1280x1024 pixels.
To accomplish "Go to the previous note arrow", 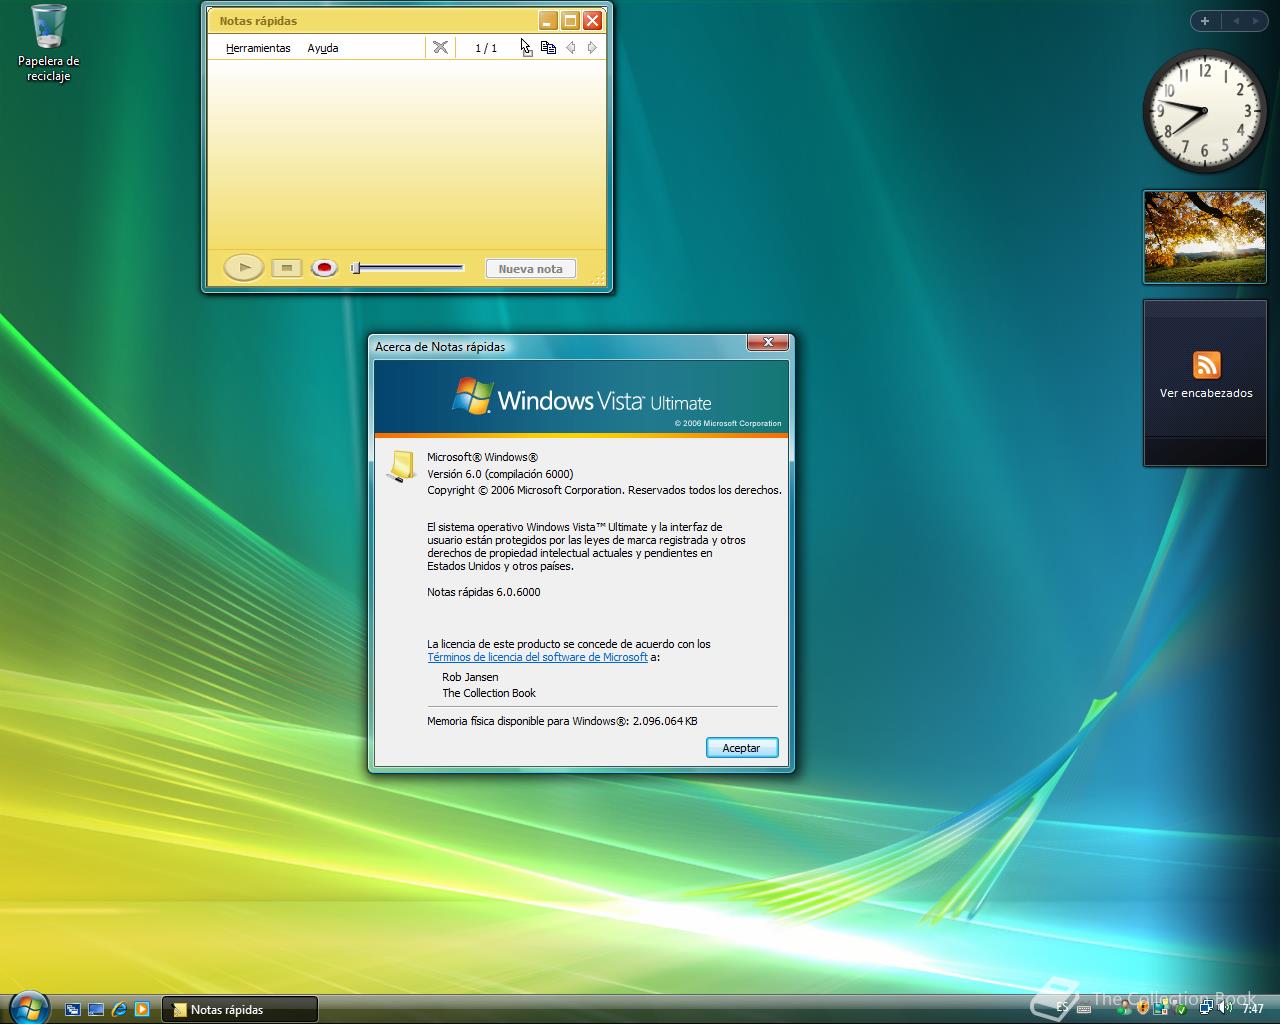I will click(570, 47).
